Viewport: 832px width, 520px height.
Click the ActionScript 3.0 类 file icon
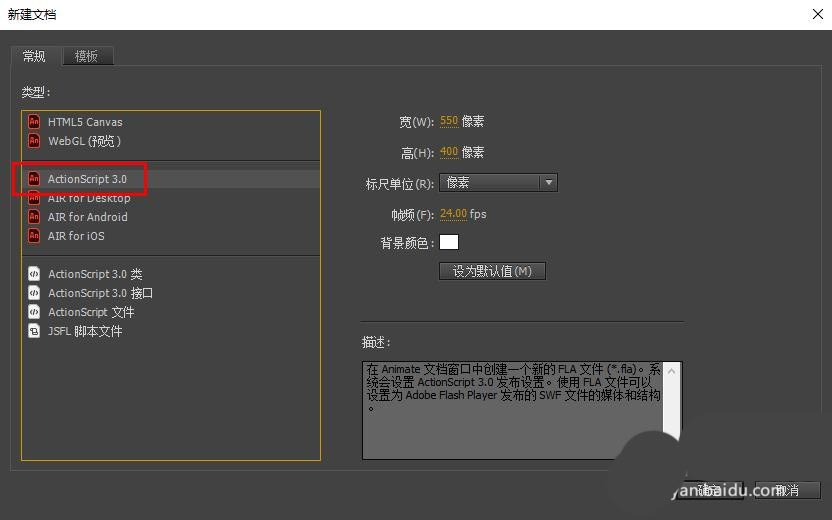(34, 274)
